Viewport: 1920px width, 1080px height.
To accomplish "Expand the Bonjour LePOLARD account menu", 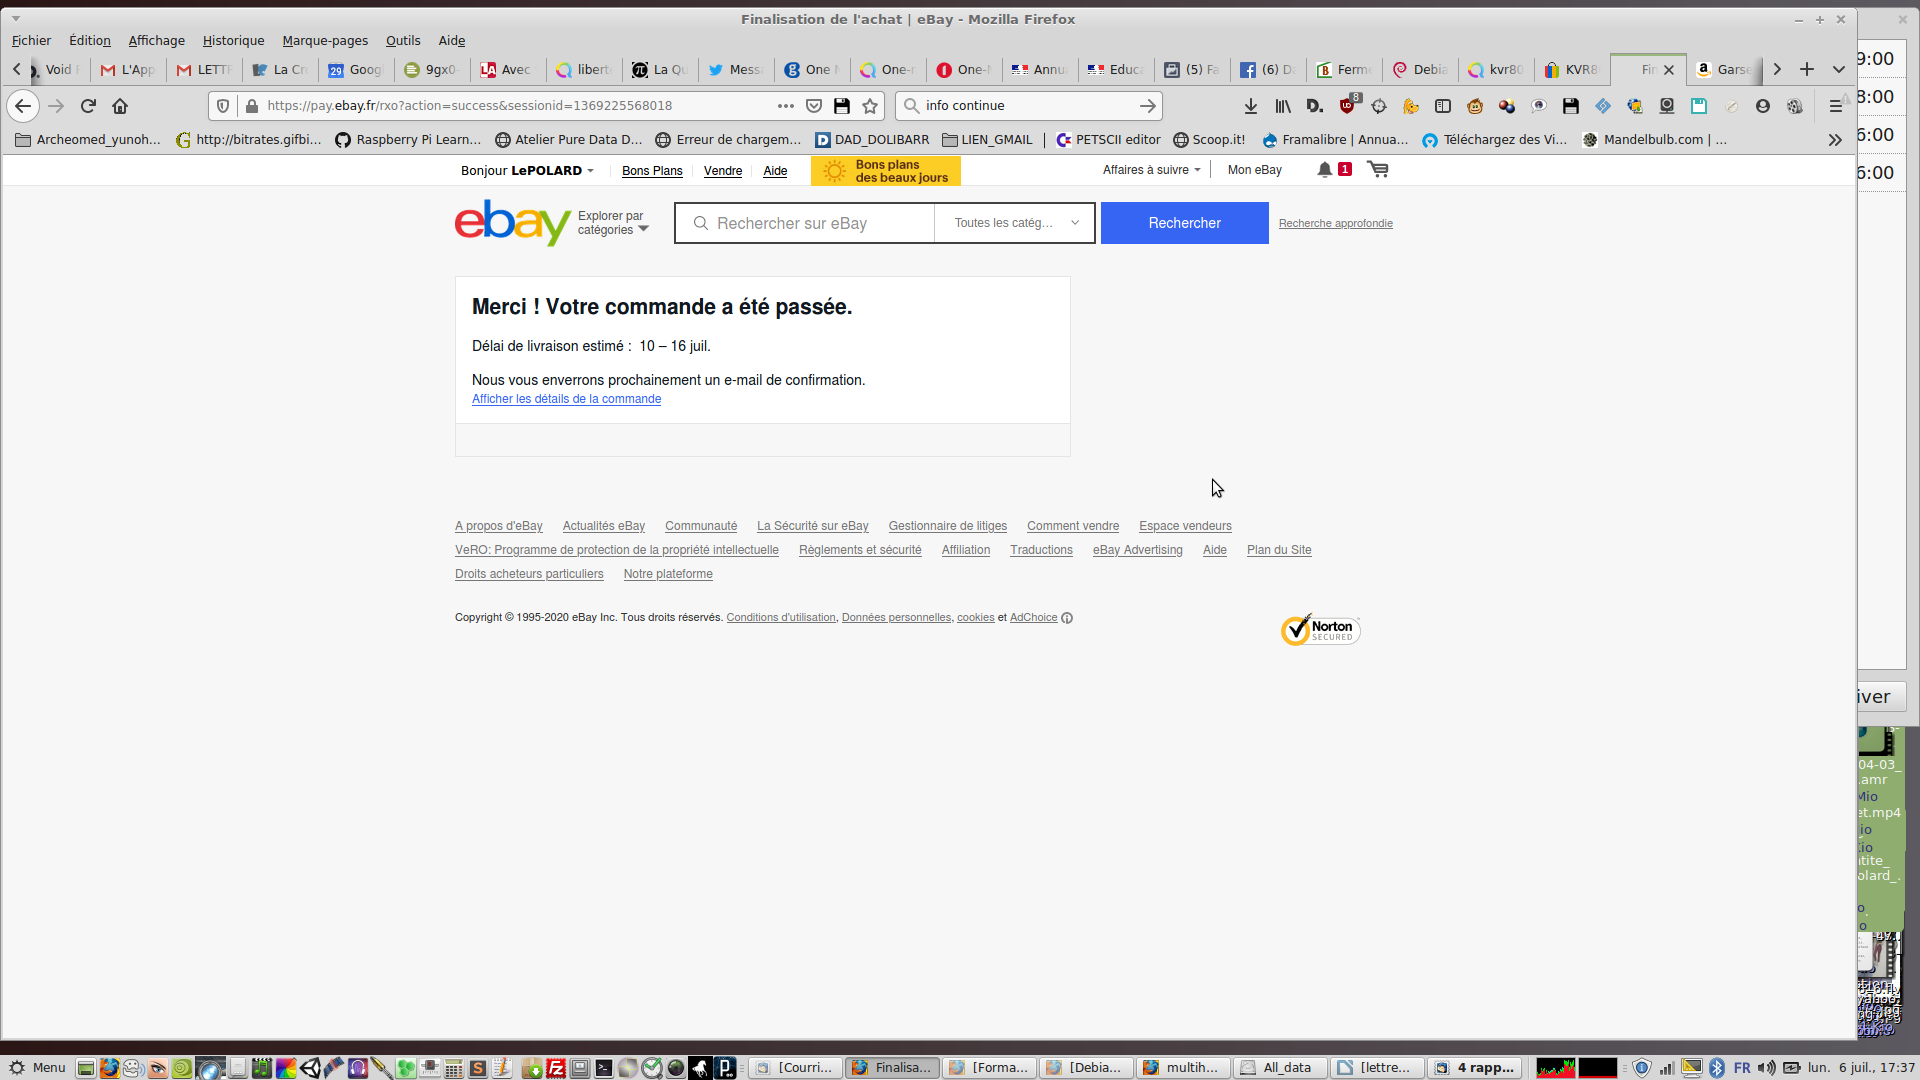I will [x=527, y=170].
